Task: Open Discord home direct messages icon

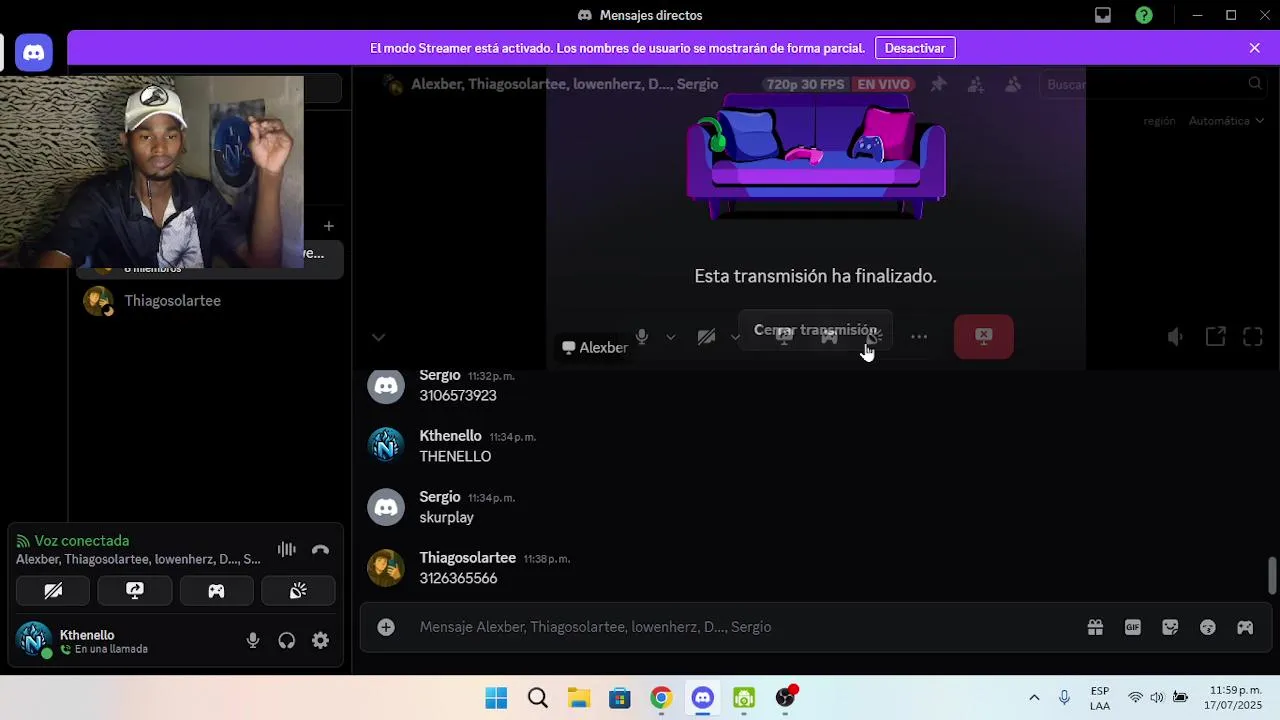Action: (34, 52)
